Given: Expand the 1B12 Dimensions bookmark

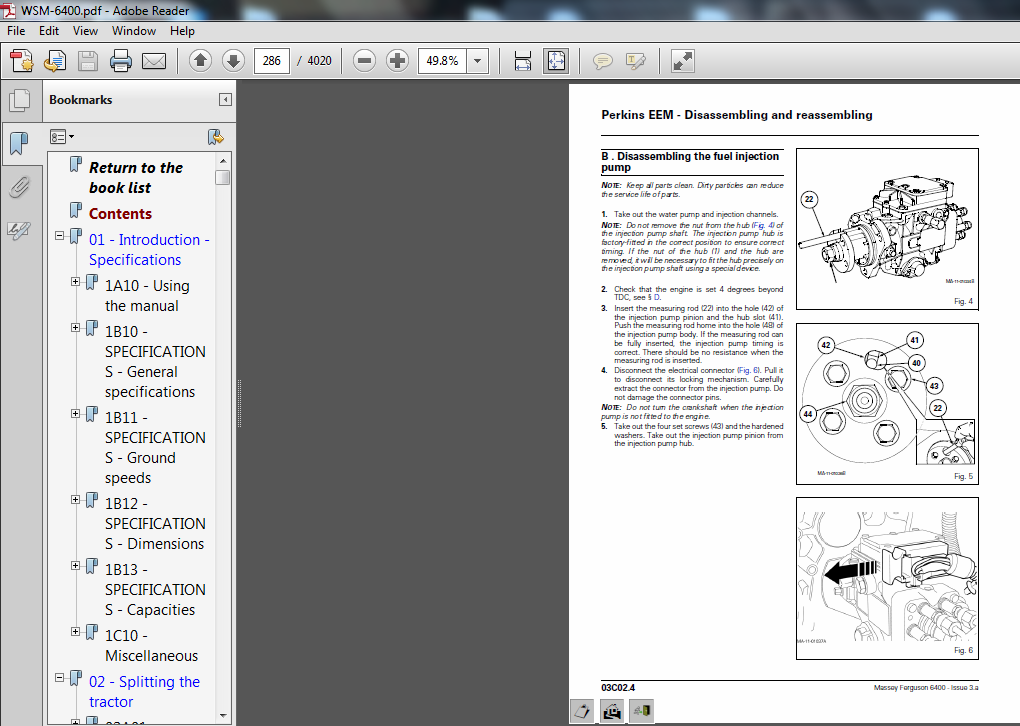Looking at the screenshot, I should (75, 500).
